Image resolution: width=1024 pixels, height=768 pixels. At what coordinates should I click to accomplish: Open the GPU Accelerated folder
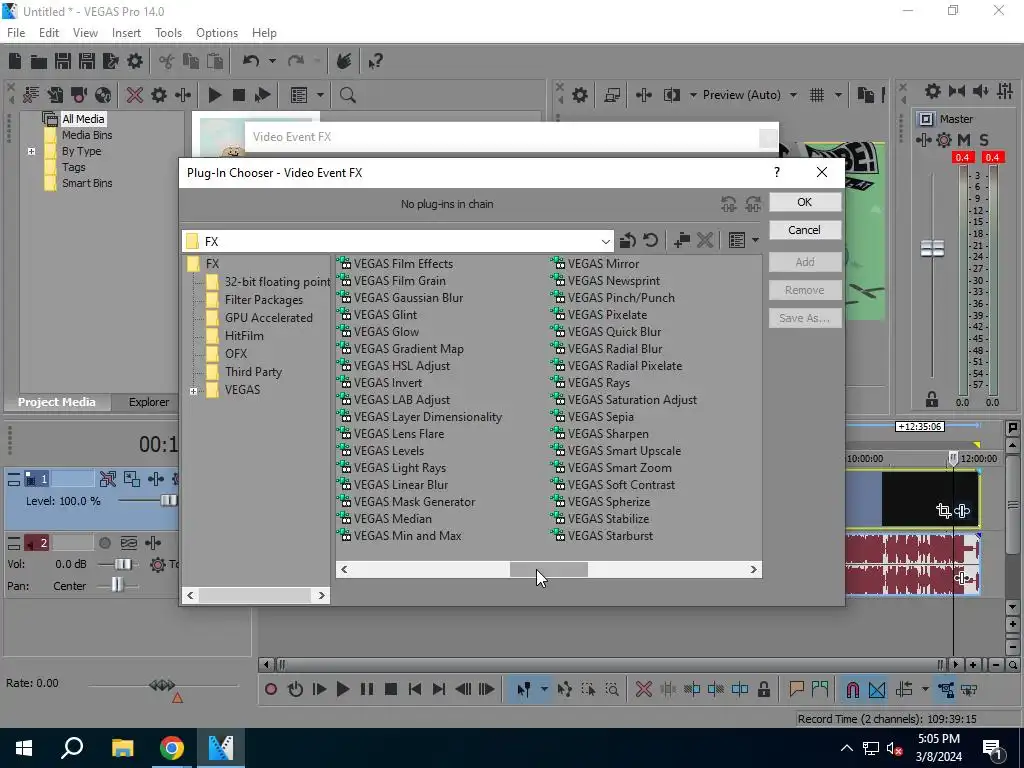(x=268, y=318)
